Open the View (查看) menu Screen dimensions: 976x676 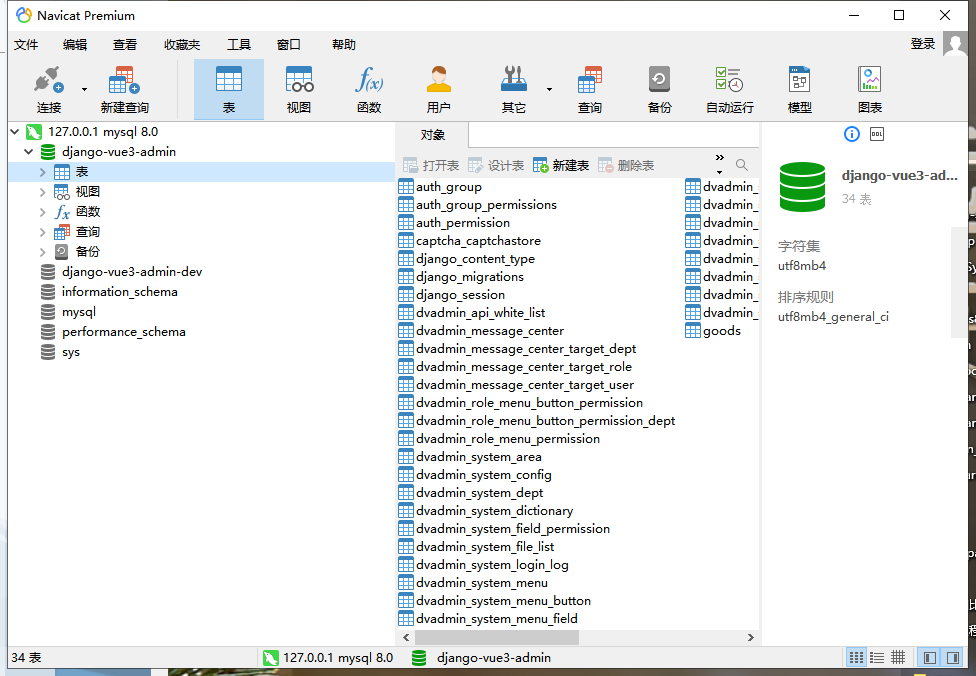(124, 45)
